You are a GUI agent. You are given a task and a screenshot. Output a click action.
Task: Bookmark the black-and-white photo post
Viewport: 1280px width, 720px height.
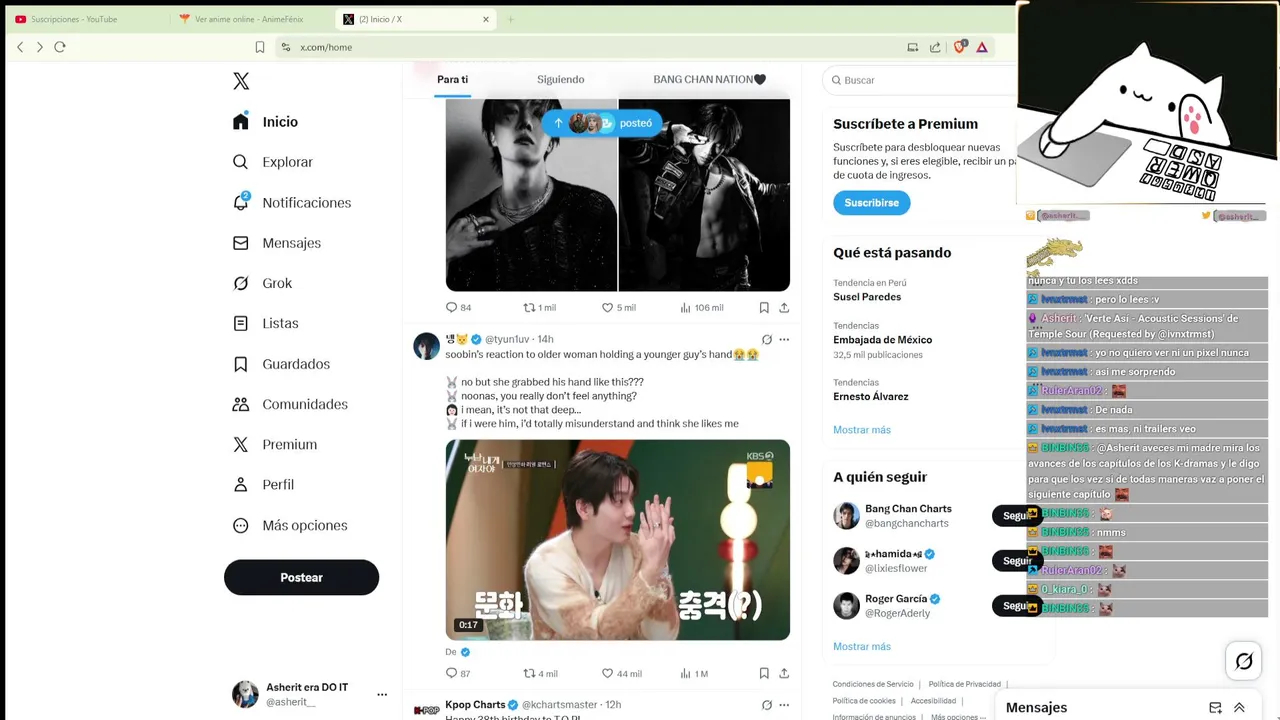[764, 308]
